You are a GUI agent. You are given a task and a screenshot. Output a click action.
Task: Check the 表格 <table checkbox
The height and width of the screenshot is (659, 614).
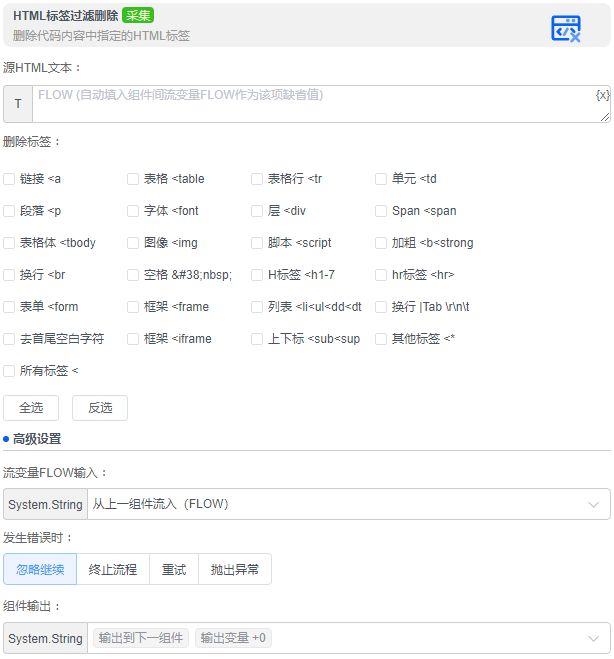pos(133,179)
